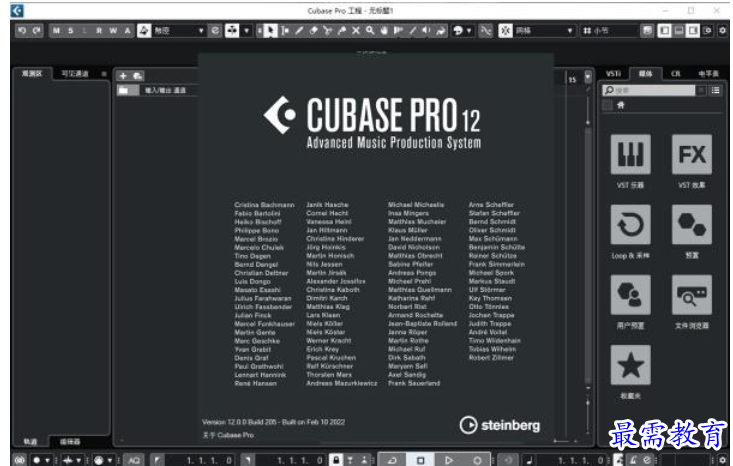Toggle the Snap on/off button

(x=505, y=31)
